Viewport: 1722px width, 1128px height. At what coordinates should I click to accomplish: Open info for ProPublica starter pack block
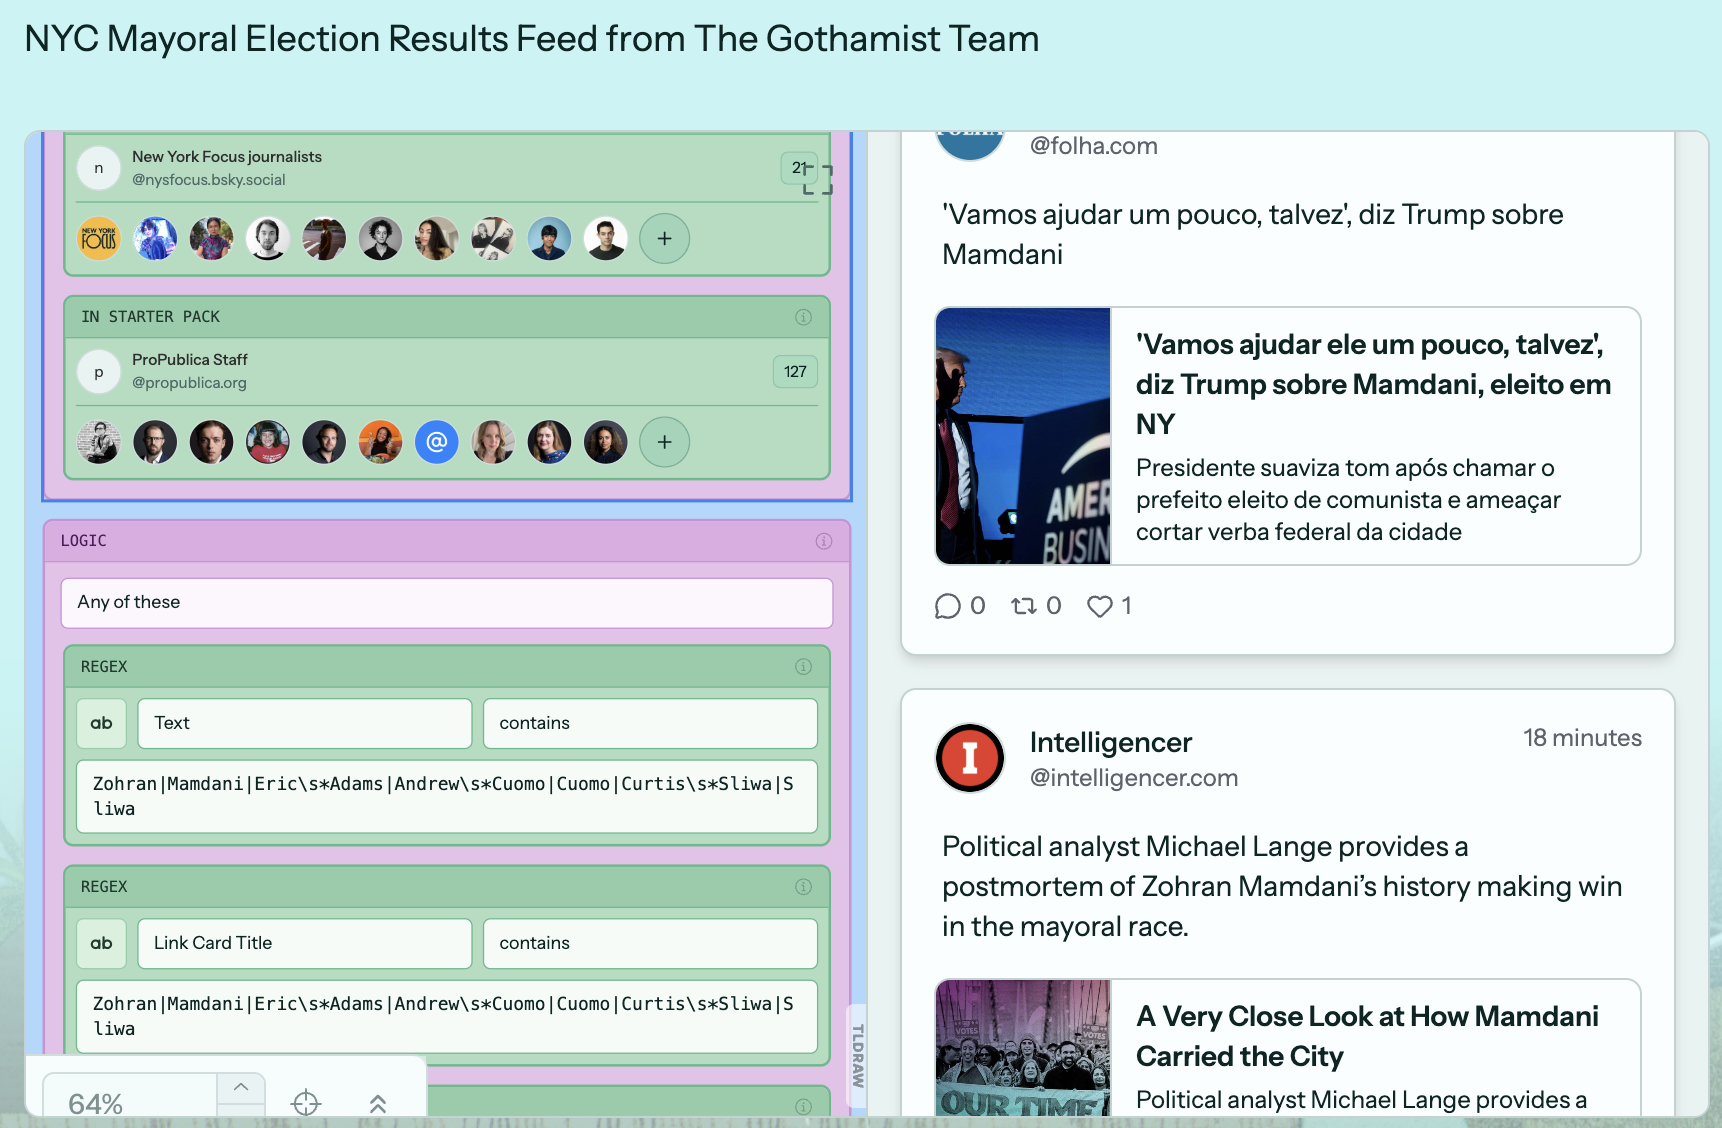click(803, 317)
